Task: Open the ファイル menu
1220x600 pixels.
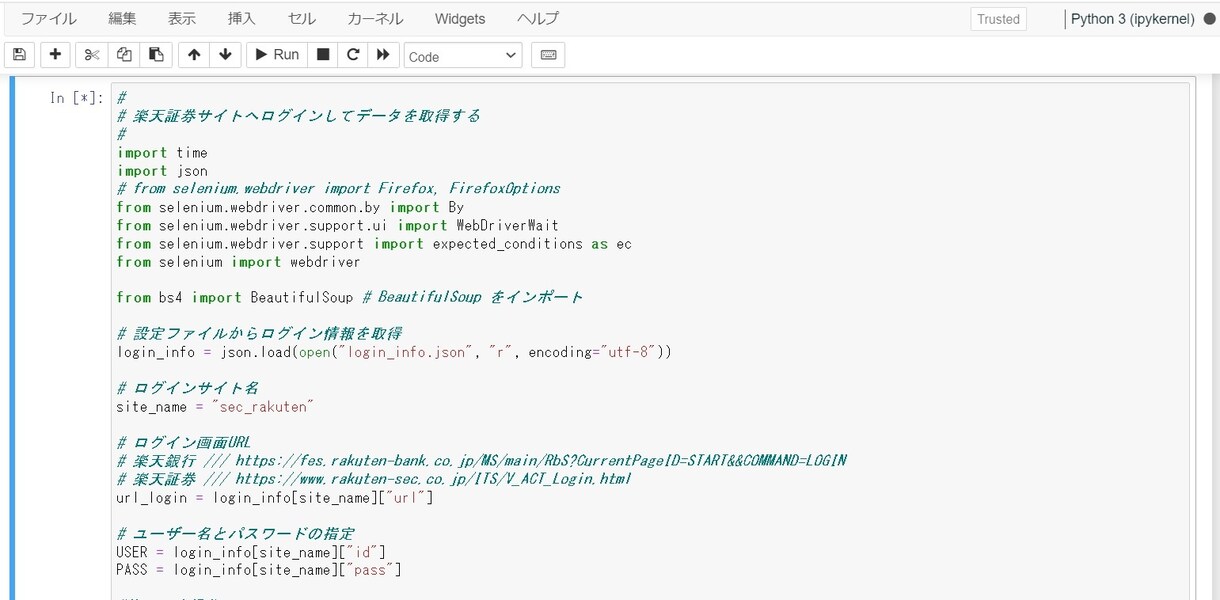Action: (x=49, y=19)
